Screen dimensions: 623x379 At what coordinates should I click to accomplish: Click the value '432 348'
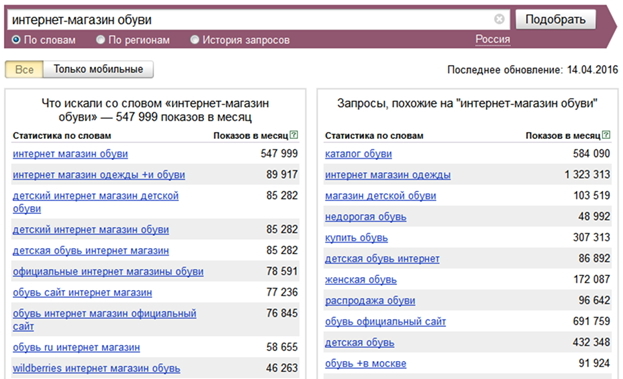pos(591,342)
